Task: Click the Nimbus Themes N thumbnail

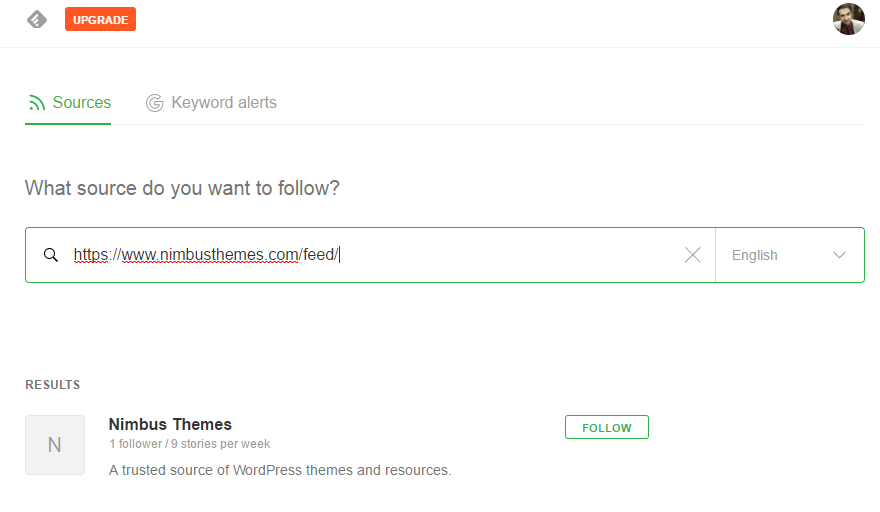Action: coord(55,445)
